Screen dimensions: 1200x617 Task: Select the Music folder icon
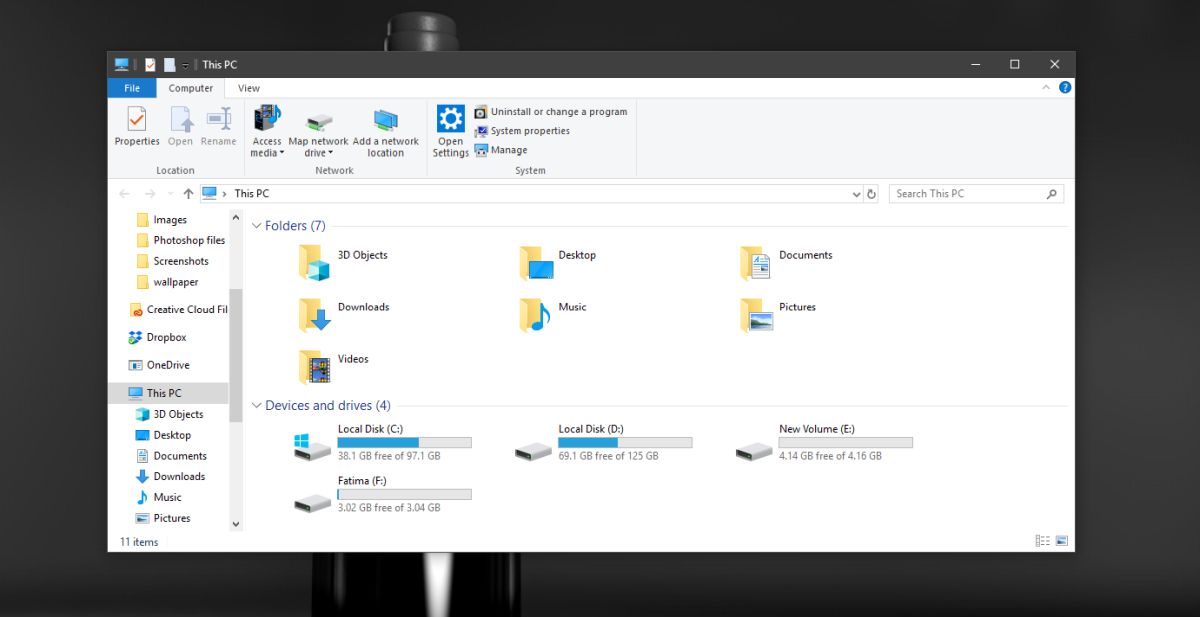(535, 314)
